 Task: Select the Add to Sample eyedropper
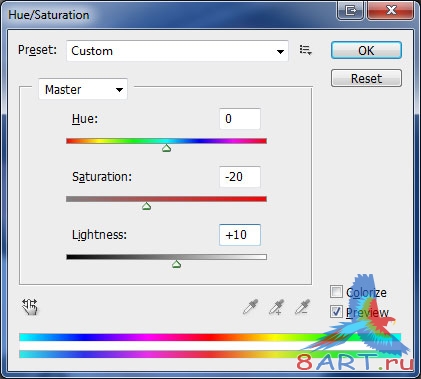tap(277, 307)
